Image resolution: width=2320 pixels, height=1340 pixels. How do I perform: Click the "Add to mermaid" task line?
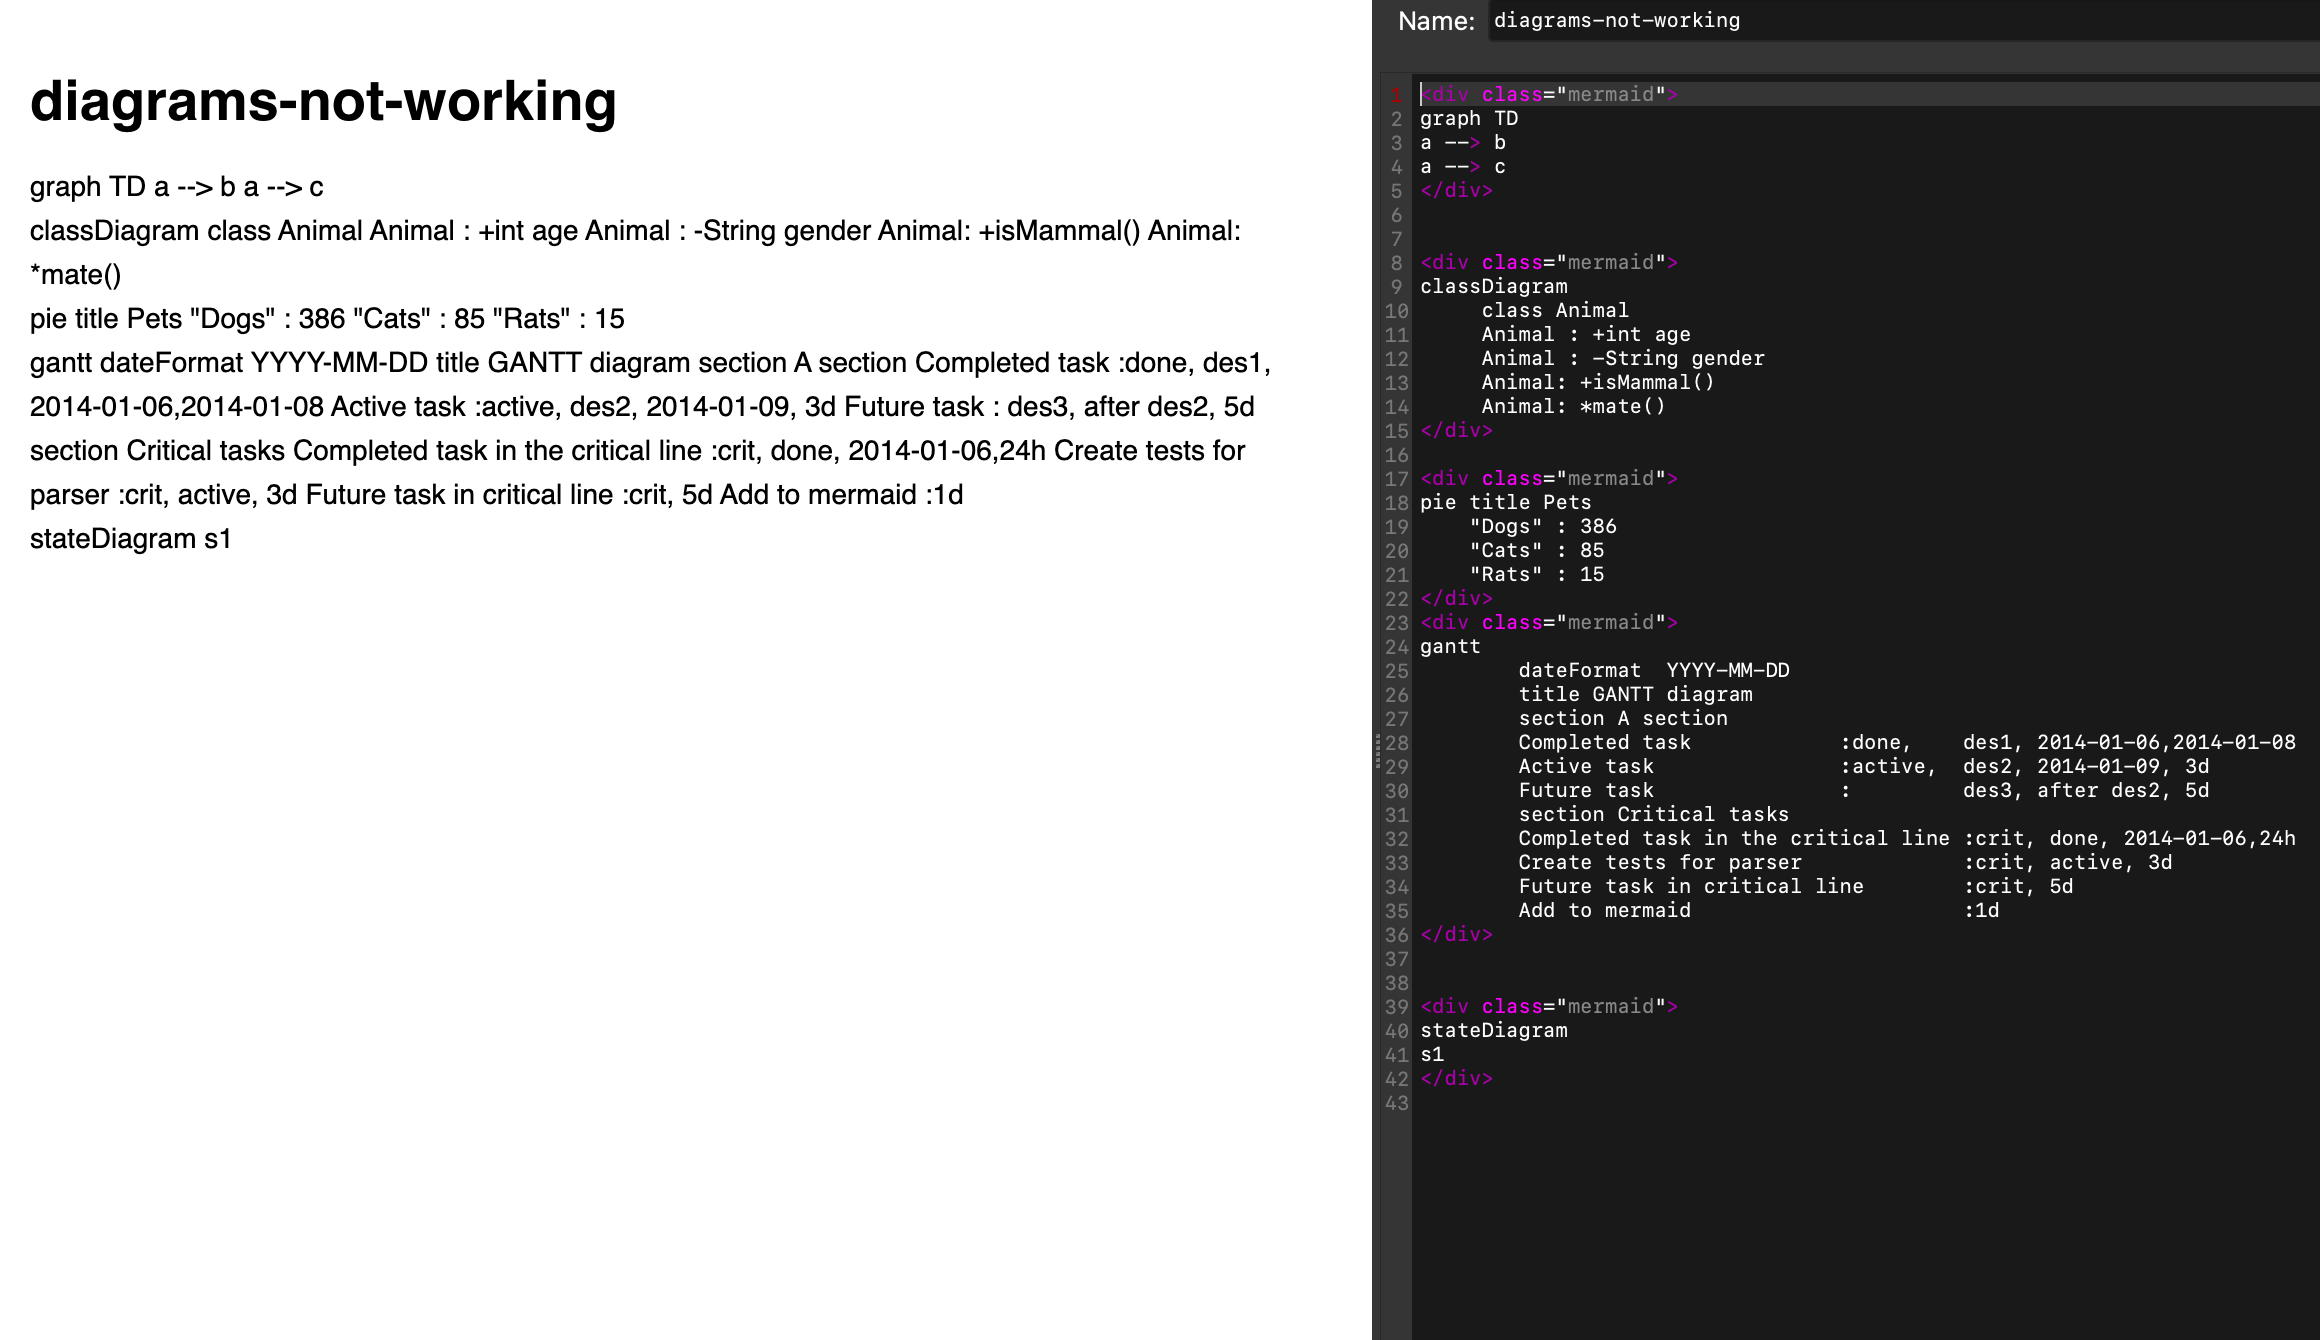1604,910
